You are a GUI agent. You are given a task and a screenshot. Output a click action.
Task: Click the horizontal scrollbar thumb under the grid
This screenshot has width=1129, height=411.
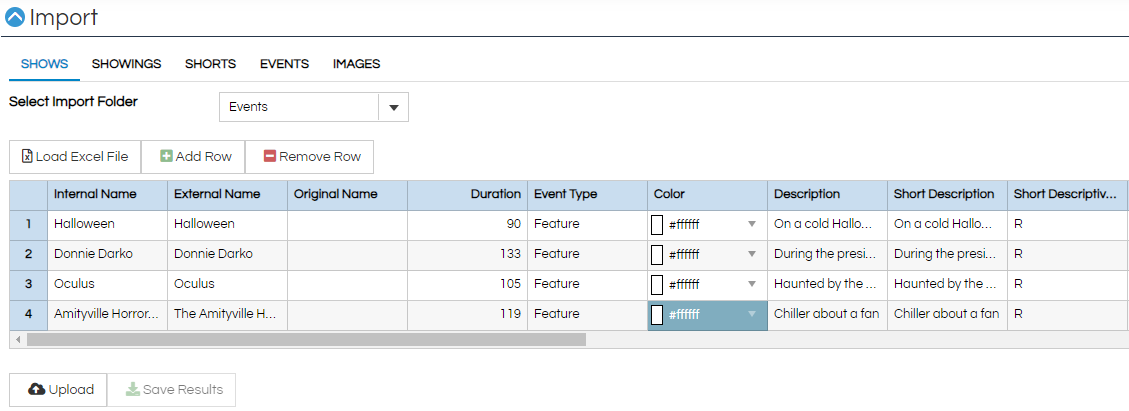(306, 339)
